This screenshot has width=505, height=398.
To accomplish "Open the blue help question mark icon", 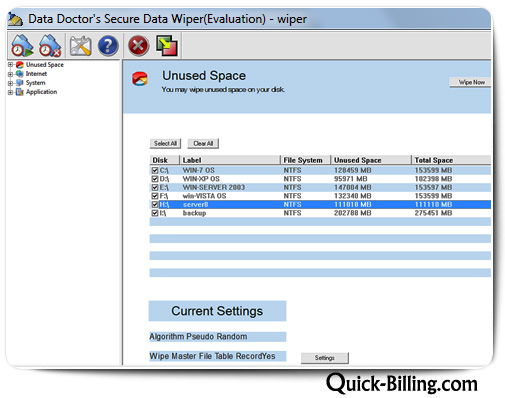I will pyautogui.click(x=108, y=46).
